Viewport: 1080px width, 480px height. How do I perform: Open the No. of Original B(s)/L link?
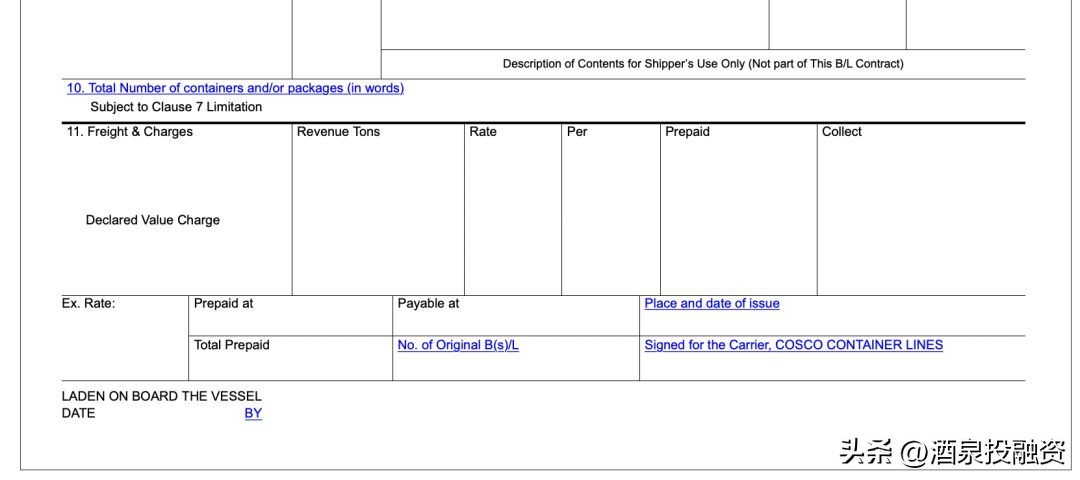458,345
